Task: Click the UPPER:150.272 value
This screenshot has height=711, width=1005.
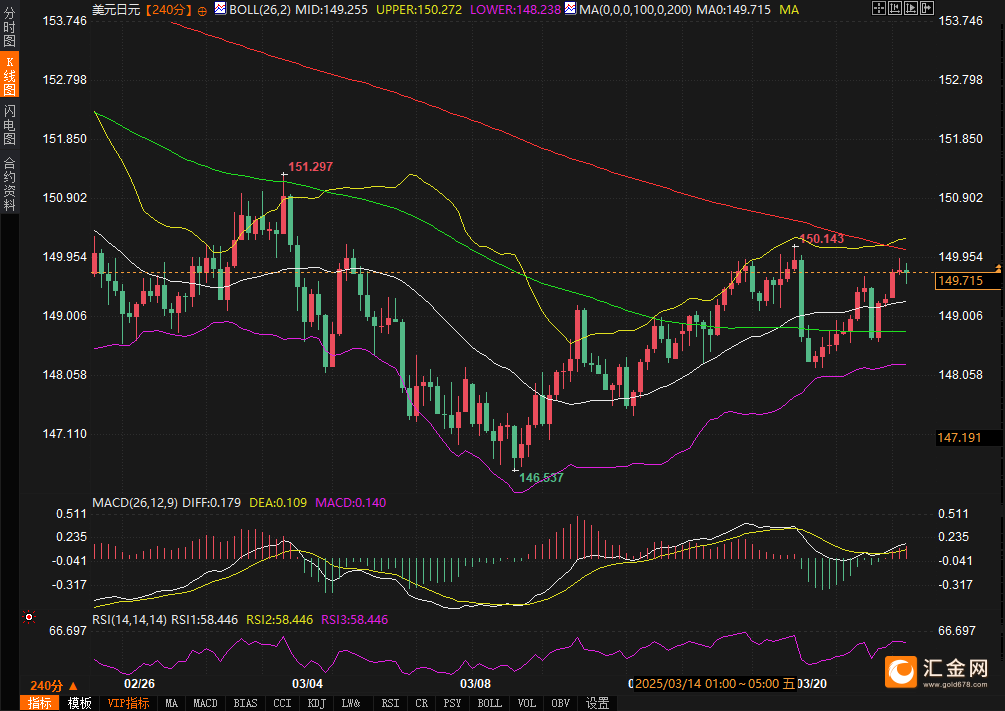Action: point(419,10)
